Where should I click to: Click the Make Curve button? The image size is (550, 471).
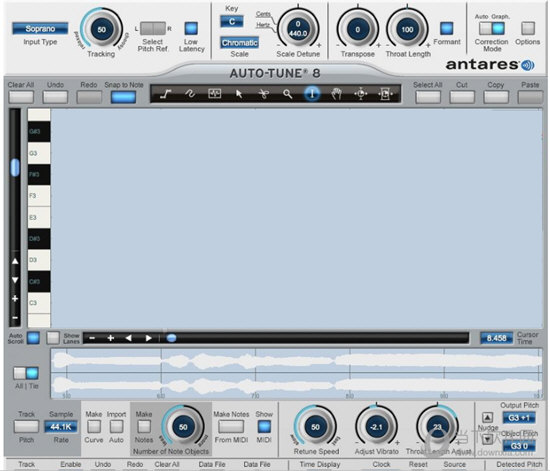(x=94, y=426)
